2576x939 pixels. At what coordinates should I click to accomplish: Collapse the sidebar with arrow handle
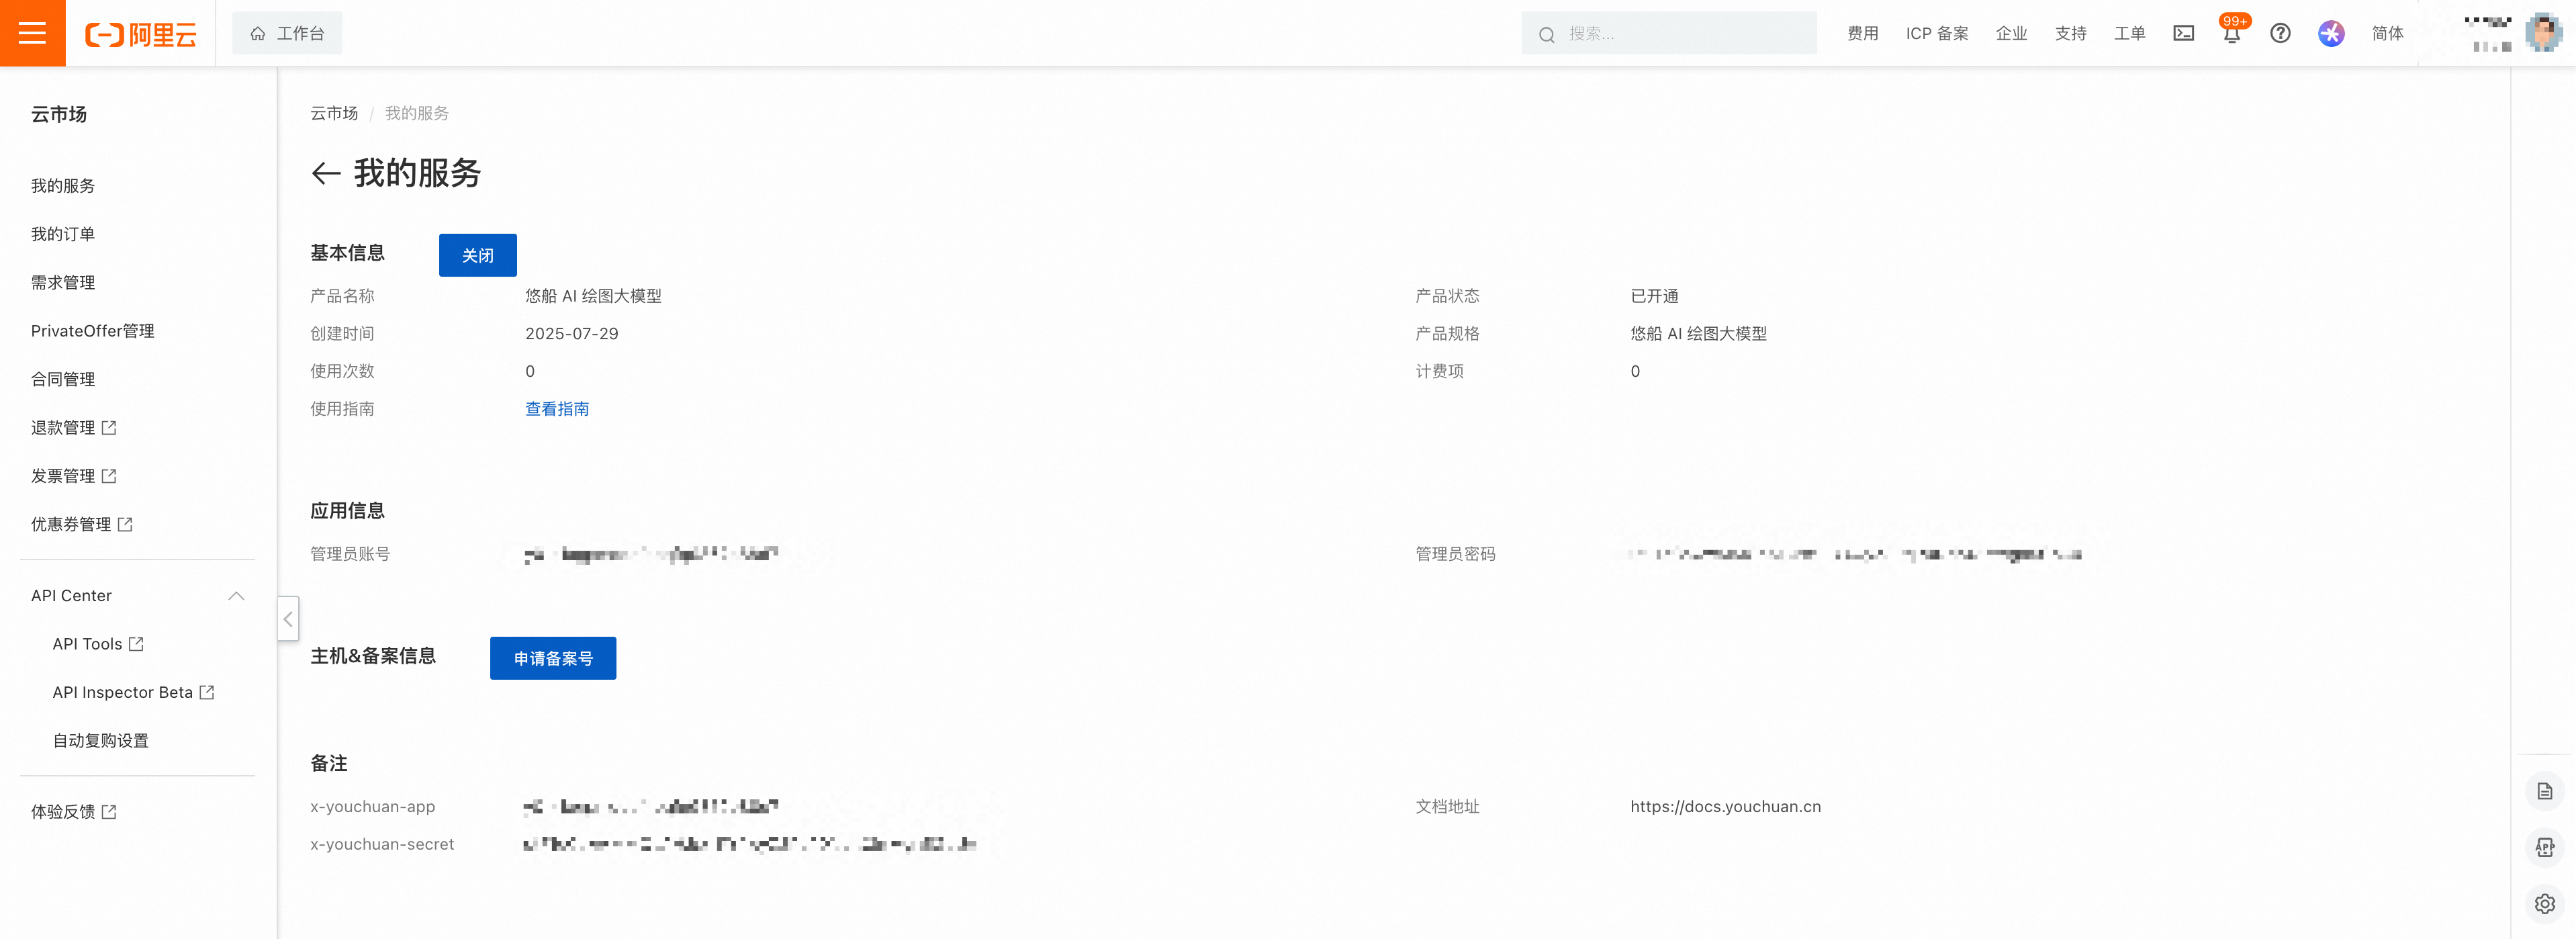click(x=288, y=619)
